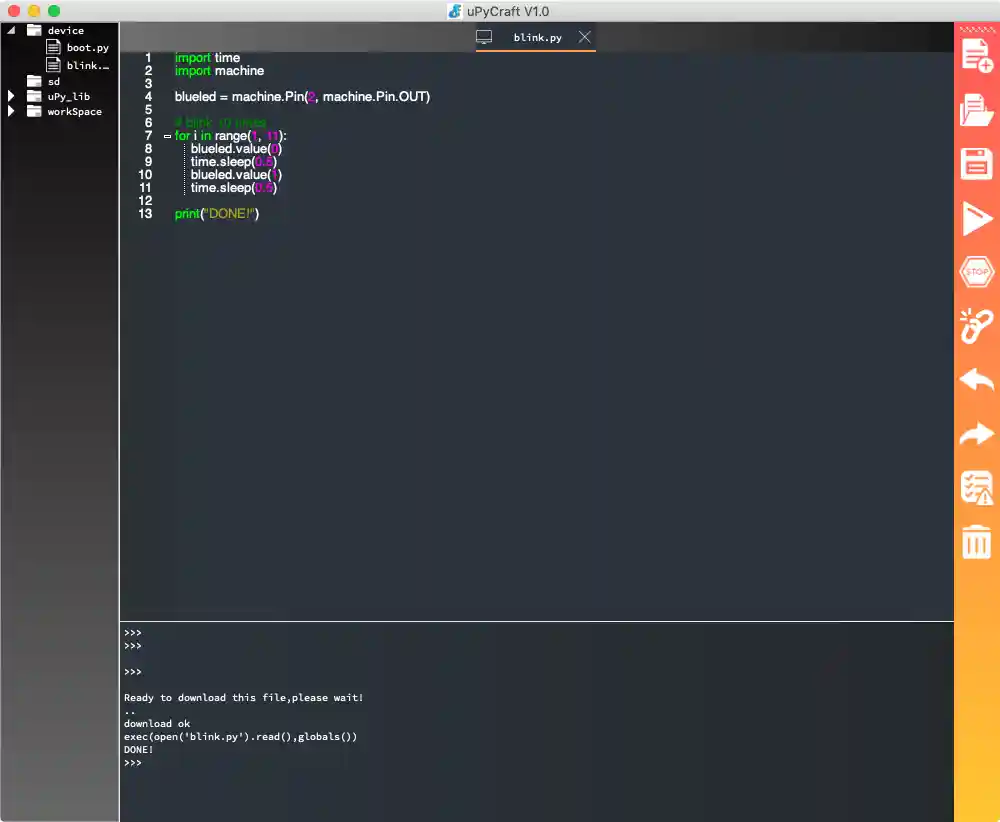Open boot.py from the device tree
The height and width of the screenshot is (822, 1000).
tap(86, 46)
